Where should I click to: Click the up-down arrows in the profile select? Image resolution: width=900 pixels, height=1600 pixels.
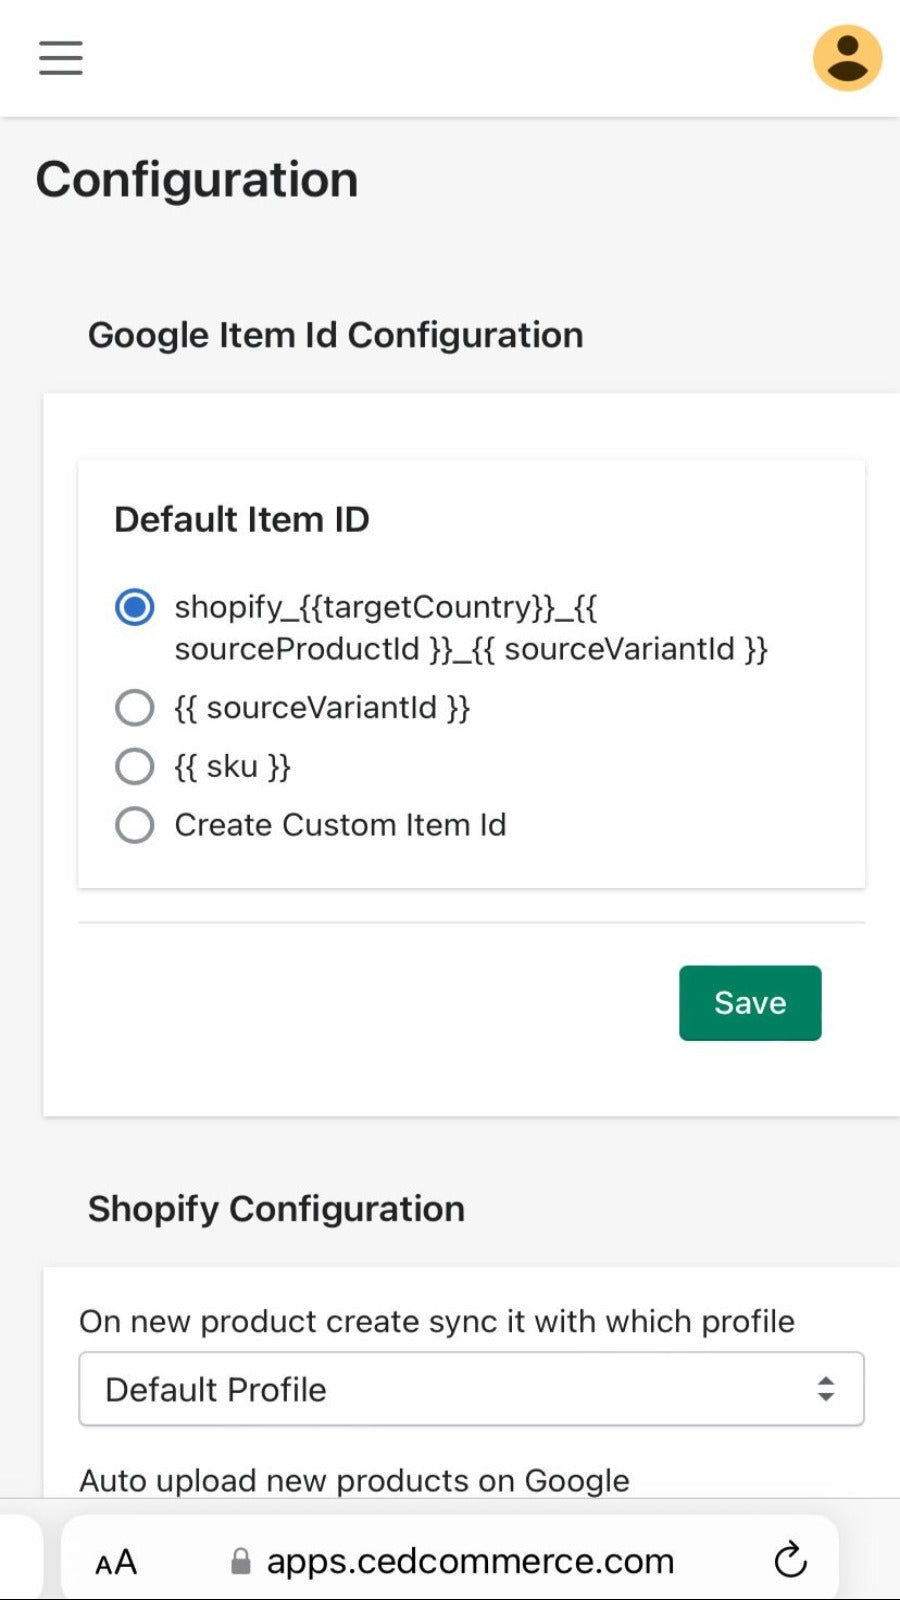(x=825, y=1388)
